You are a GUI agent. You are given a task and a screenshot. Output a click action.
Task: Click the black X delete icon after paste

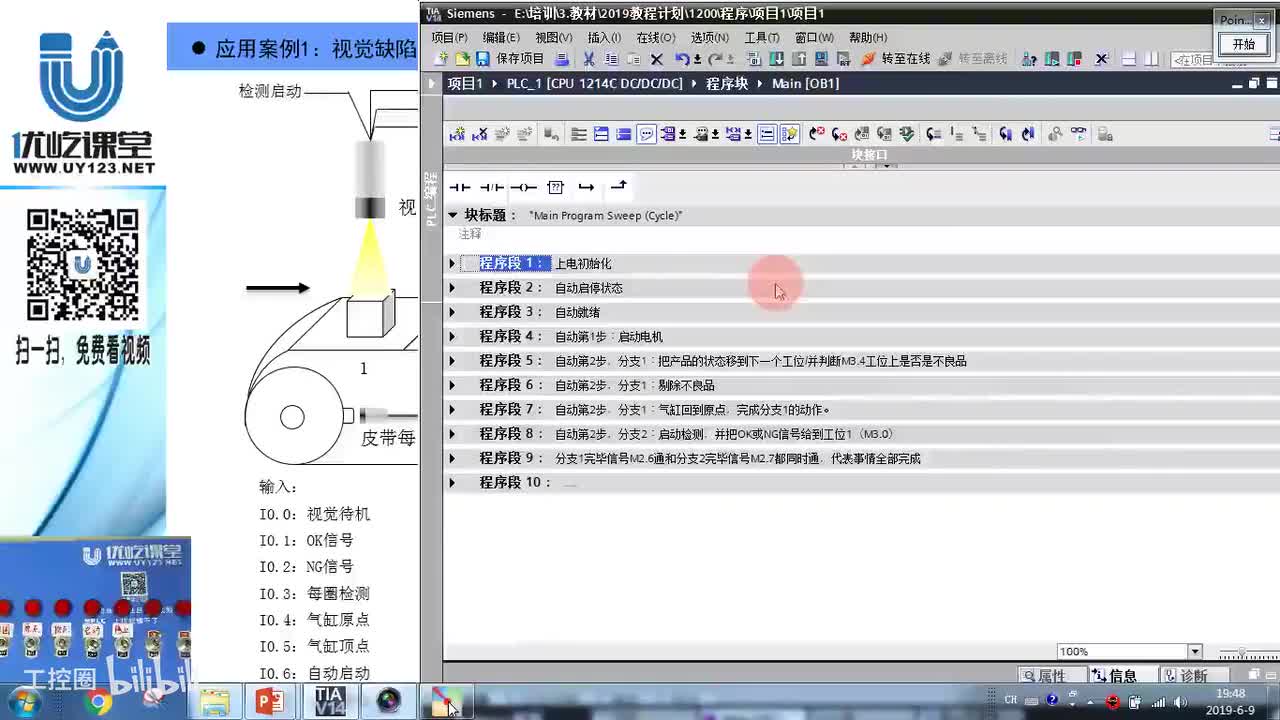656,59
